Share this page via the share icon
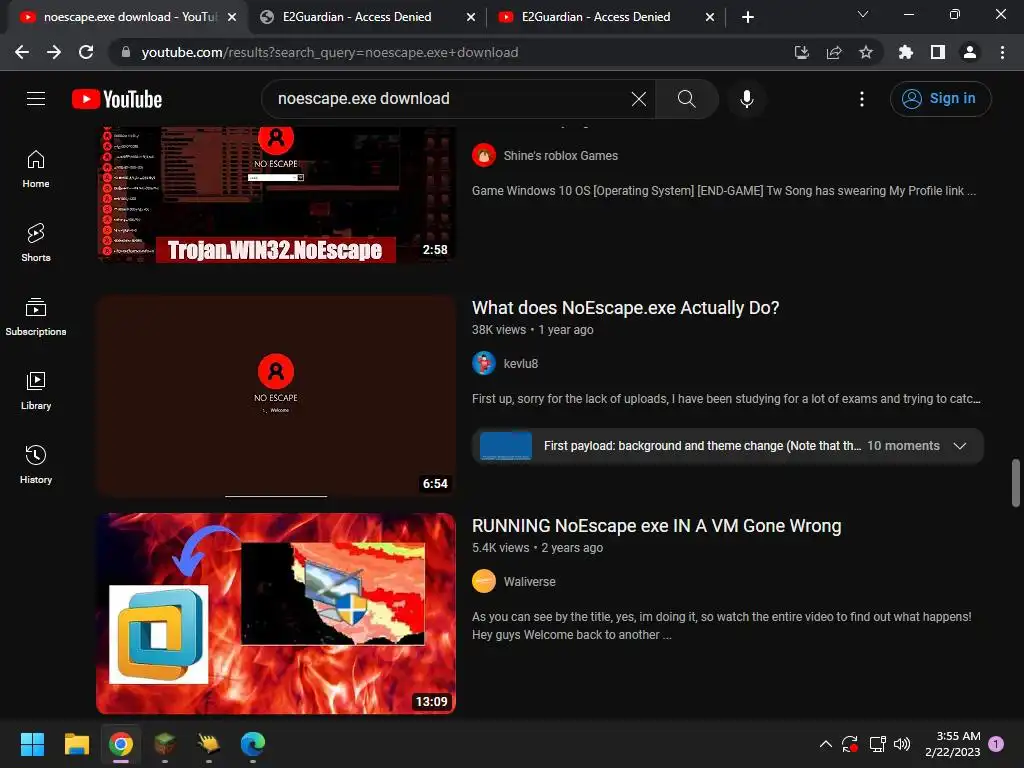Image resolution: width=1024 pixels, height=768 pixels. click(x=834, y=52)
